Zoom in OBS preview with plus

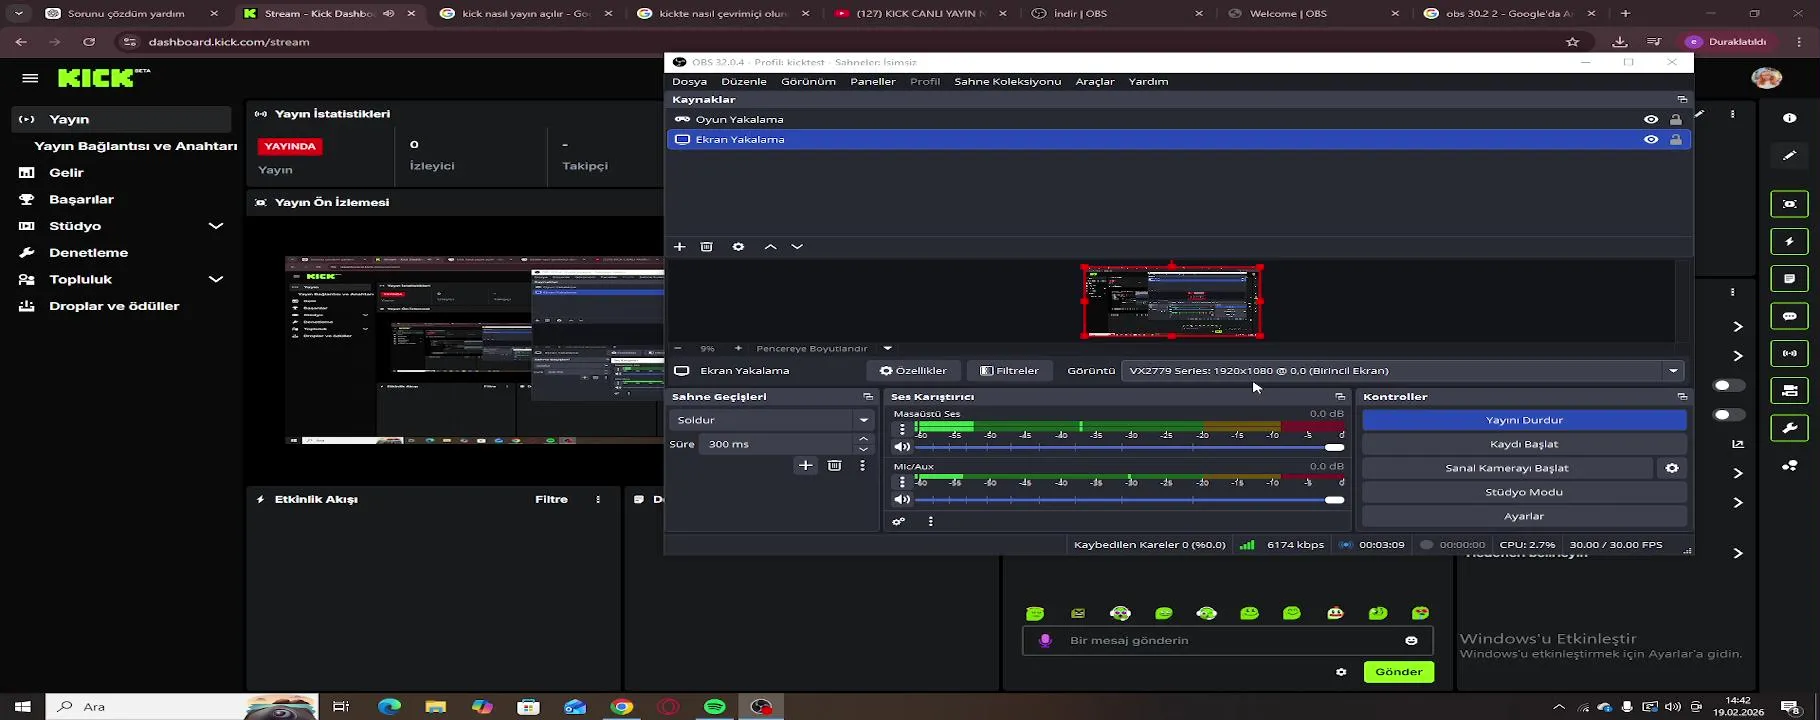click(738, 348)
